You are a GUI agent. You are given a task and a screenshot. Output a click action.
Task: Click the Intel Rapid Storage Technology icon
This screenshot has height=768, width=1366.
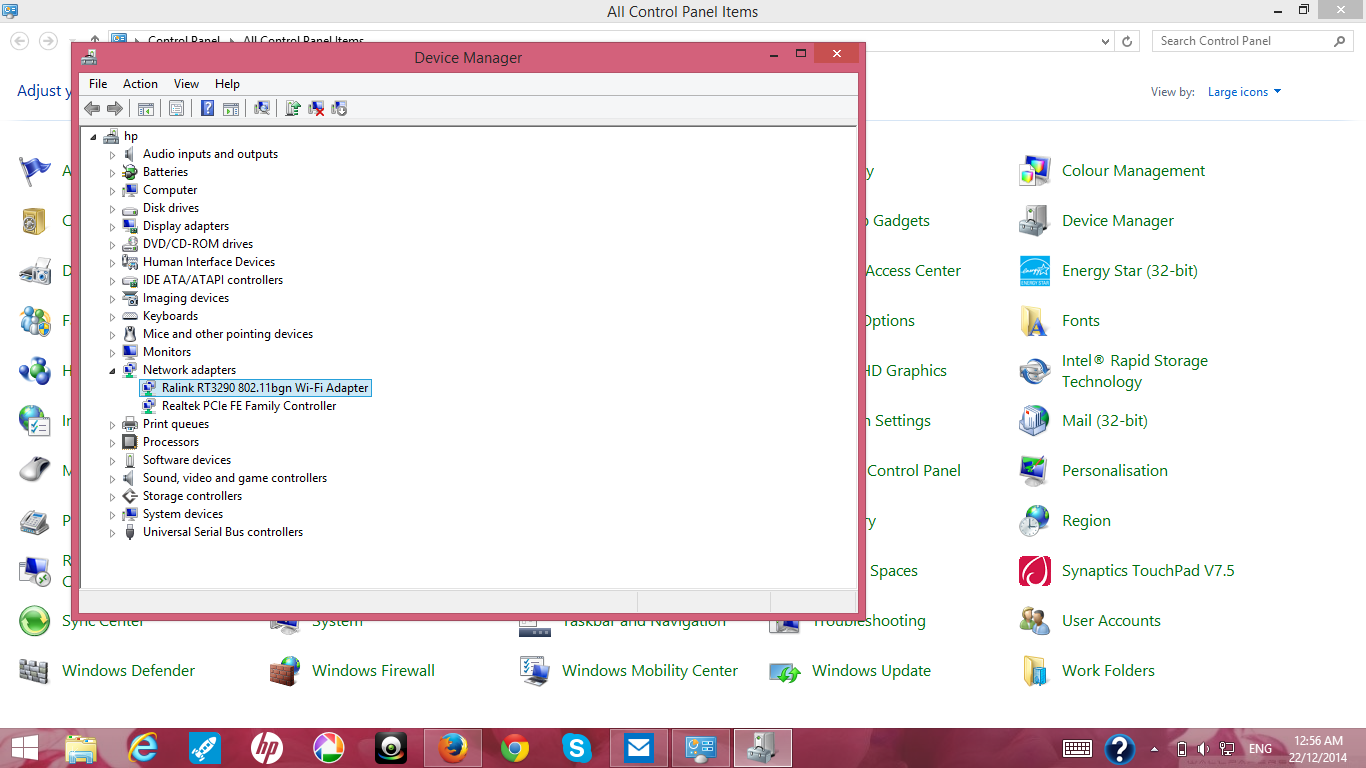click(1034, 371)
